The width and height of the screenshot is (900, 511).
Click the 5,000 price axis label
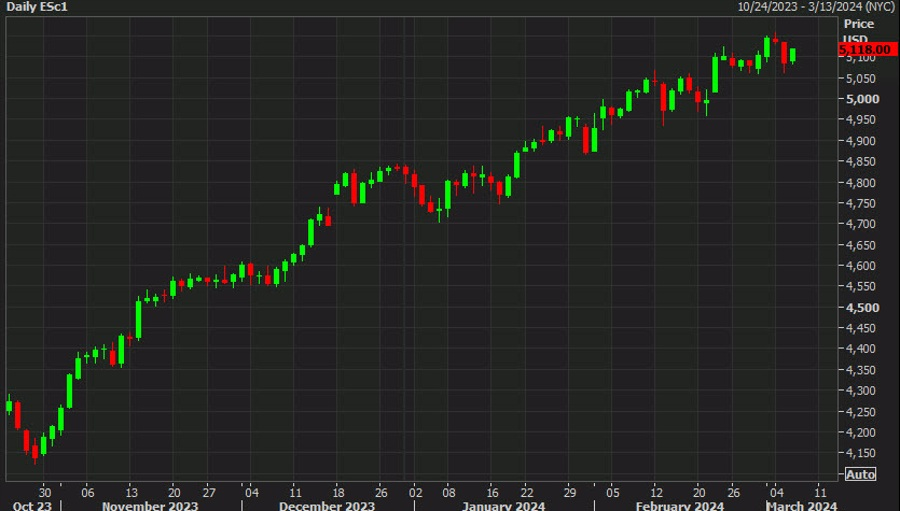coord(862,99)
